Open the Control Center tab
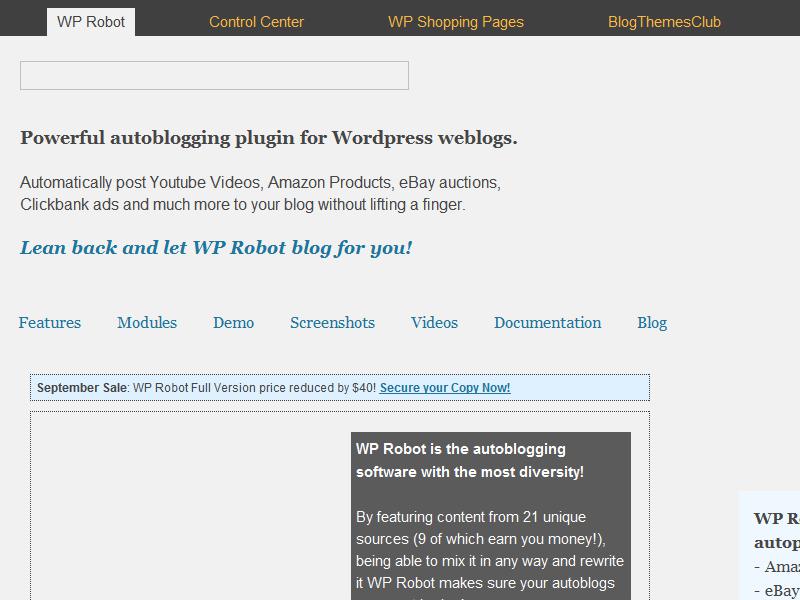The width and height of the screenshot is (800, 600). coord(256,22)
